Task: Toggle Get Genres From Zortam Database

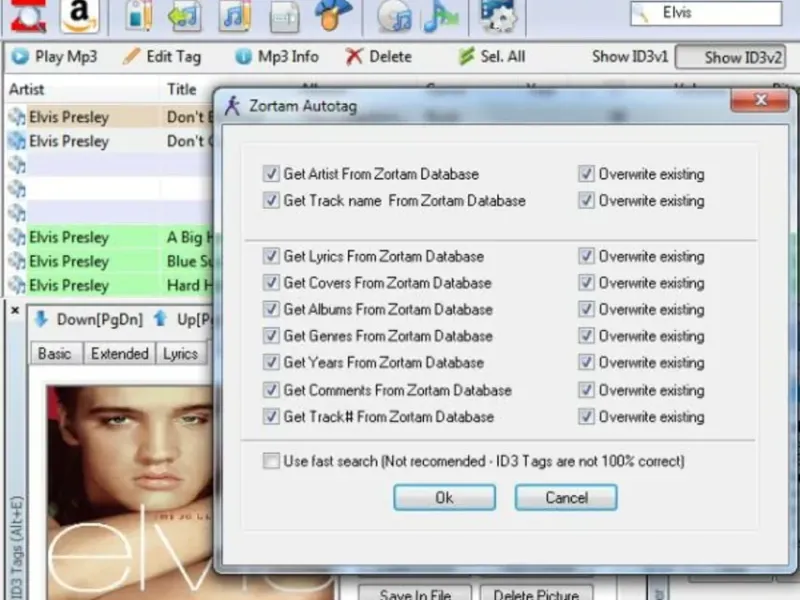Action: [270, 336]
